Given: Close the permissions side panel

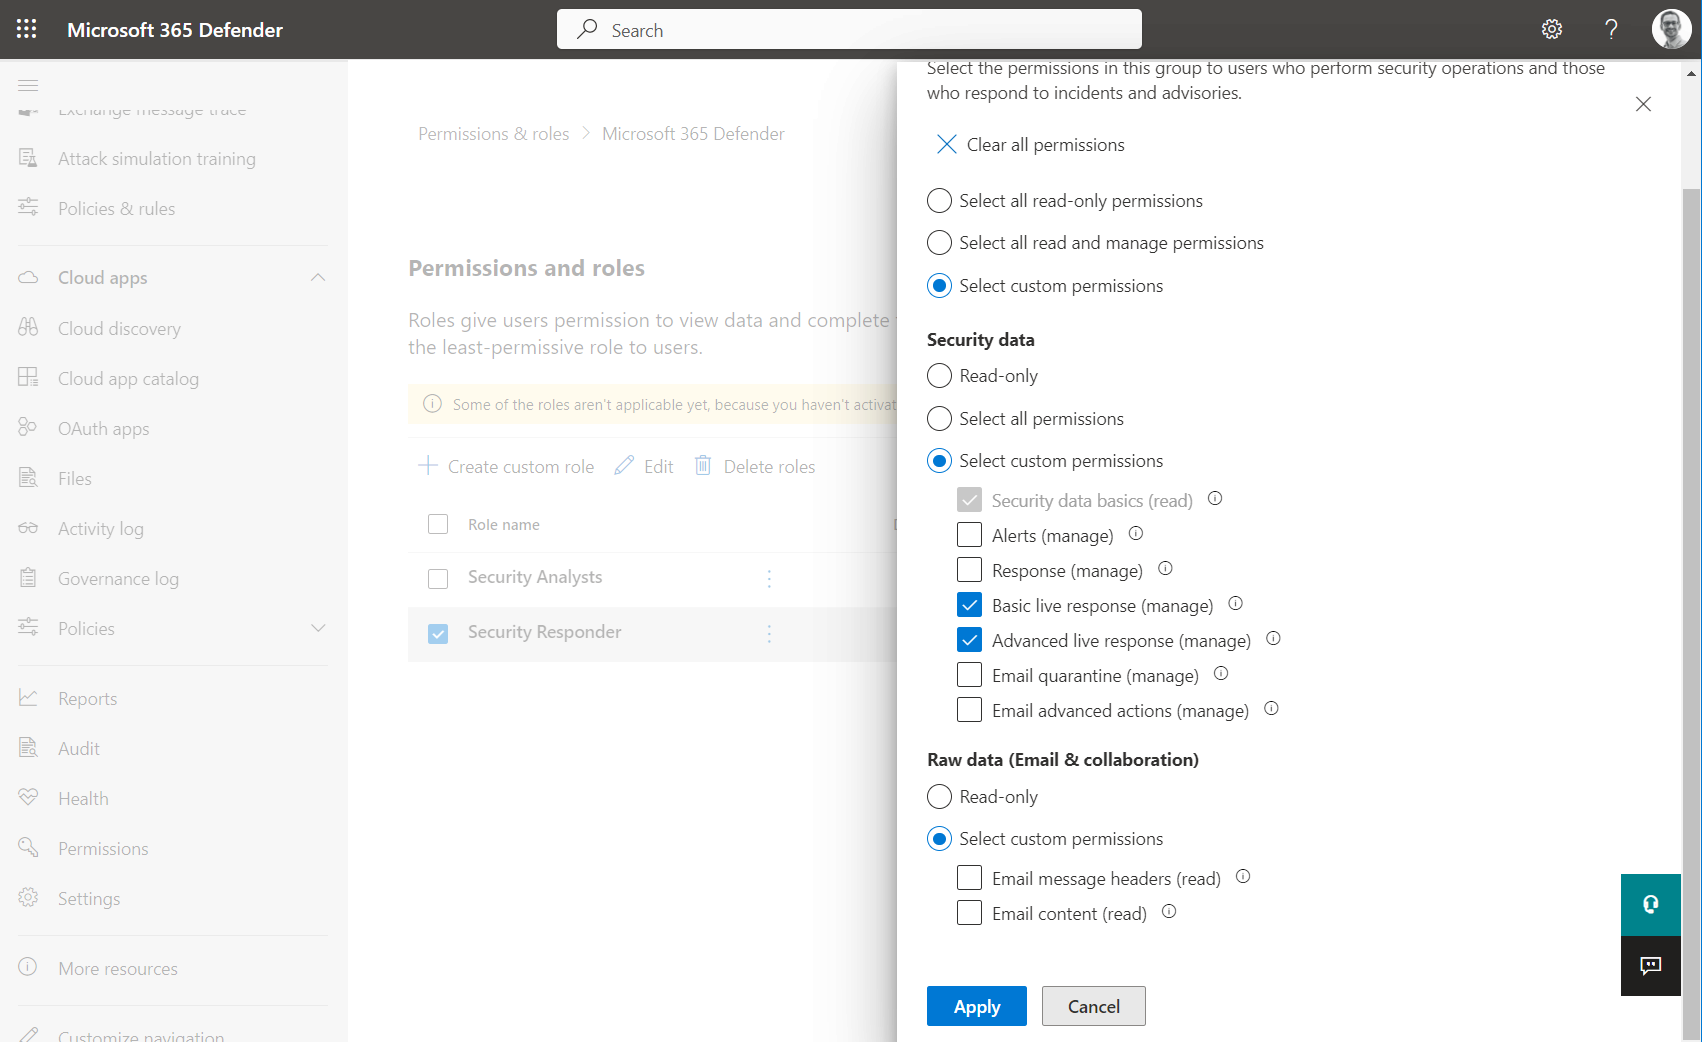Looking at the screenshot, I should pos(1643,104).
